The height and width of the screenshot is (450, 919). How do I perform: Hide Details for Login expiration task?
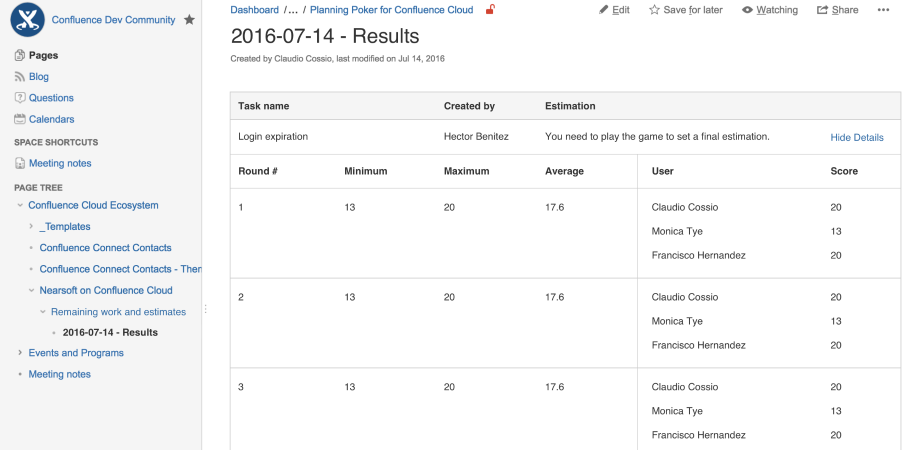click(856, 138)
